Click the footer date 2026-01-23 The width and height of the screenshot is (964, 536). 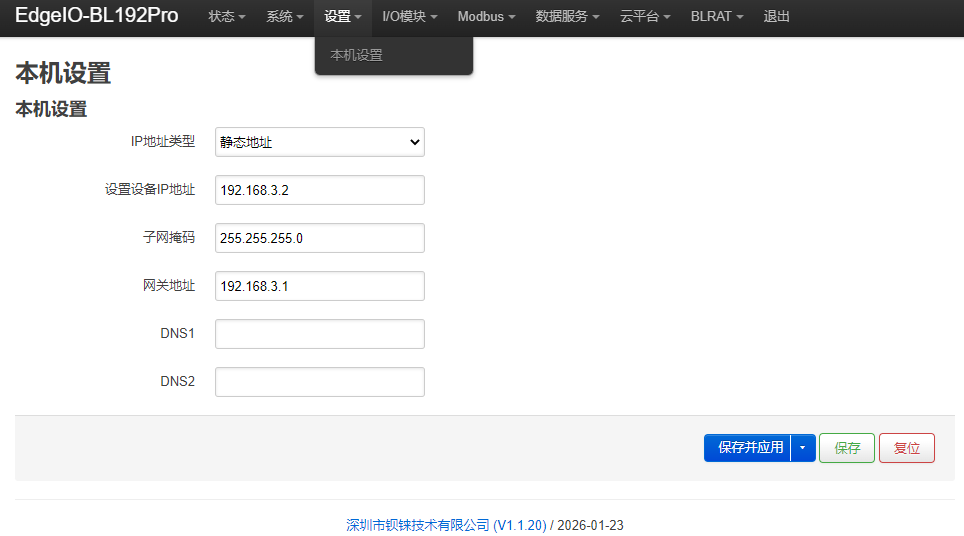click(x=590, y=526)
